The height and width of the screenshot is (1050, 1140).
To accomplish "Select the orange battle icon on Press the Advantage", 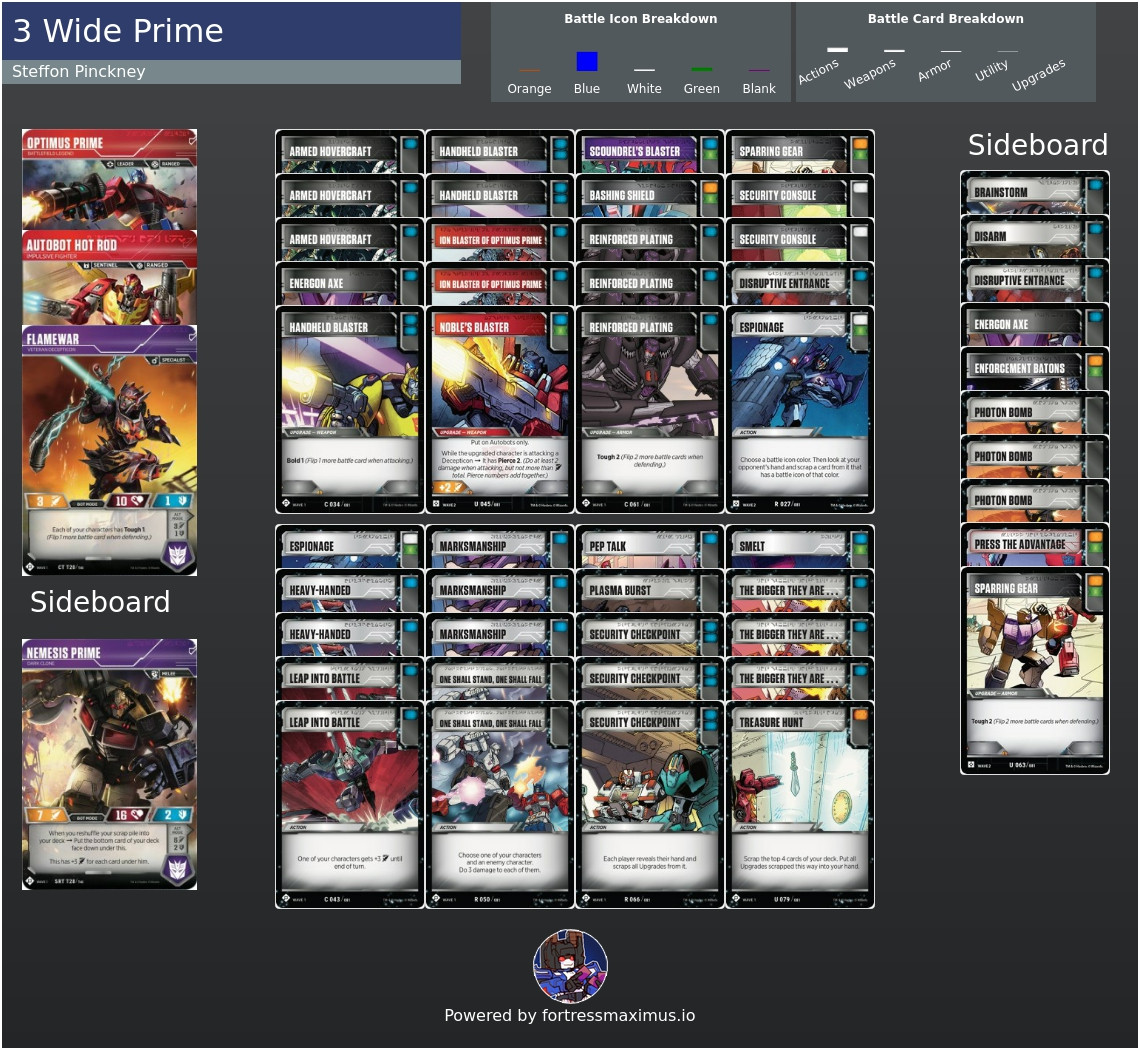I will (1095, 537).
